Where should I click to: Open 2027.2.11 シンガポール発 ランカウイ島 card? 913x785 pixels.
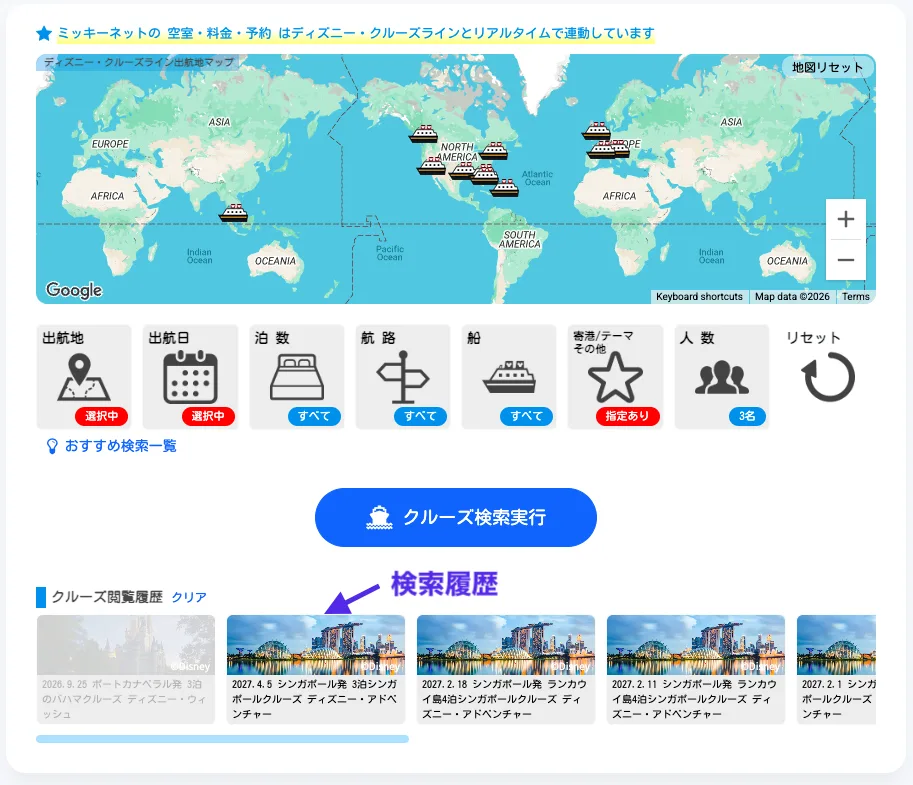[x=696, y=669]
